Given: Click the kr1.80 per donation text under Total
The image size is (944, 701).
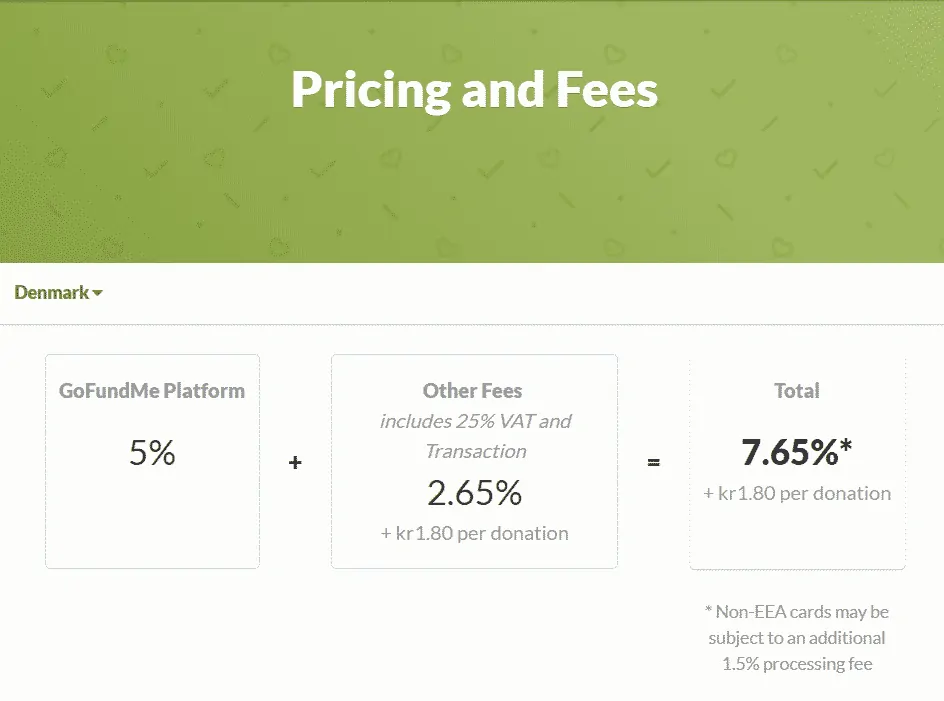Looking at the screenshot, I should (x=797, y=493).
